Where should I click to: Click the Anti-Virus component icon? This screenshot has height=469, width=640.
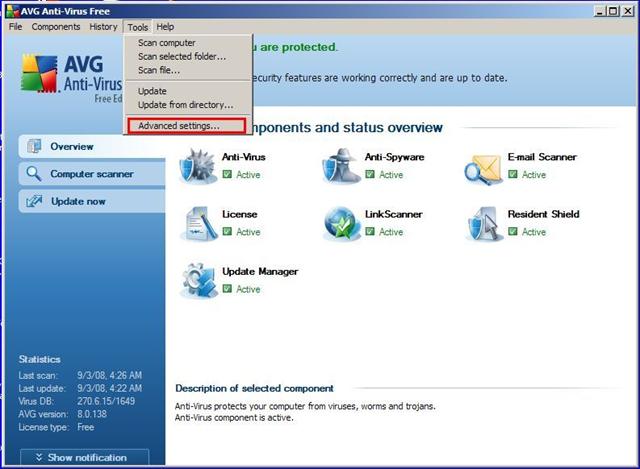coord(197,166)
